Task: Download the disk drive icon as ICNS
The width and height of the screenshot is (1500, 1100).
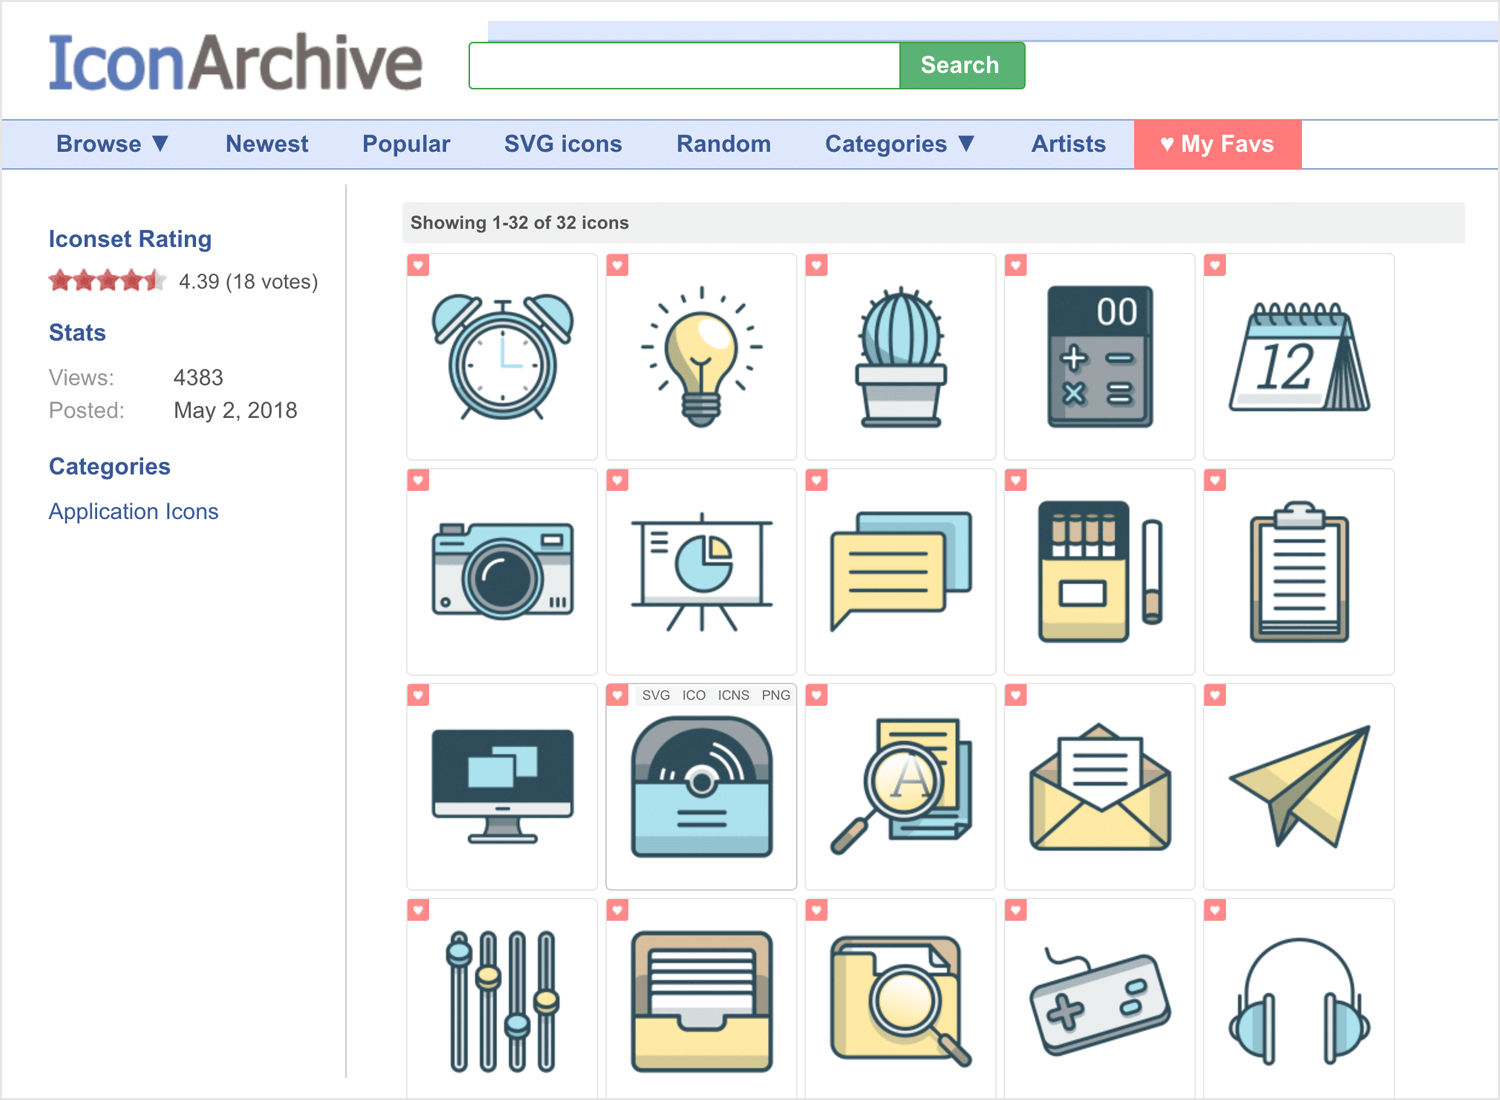Action: [x=733, y=695]
